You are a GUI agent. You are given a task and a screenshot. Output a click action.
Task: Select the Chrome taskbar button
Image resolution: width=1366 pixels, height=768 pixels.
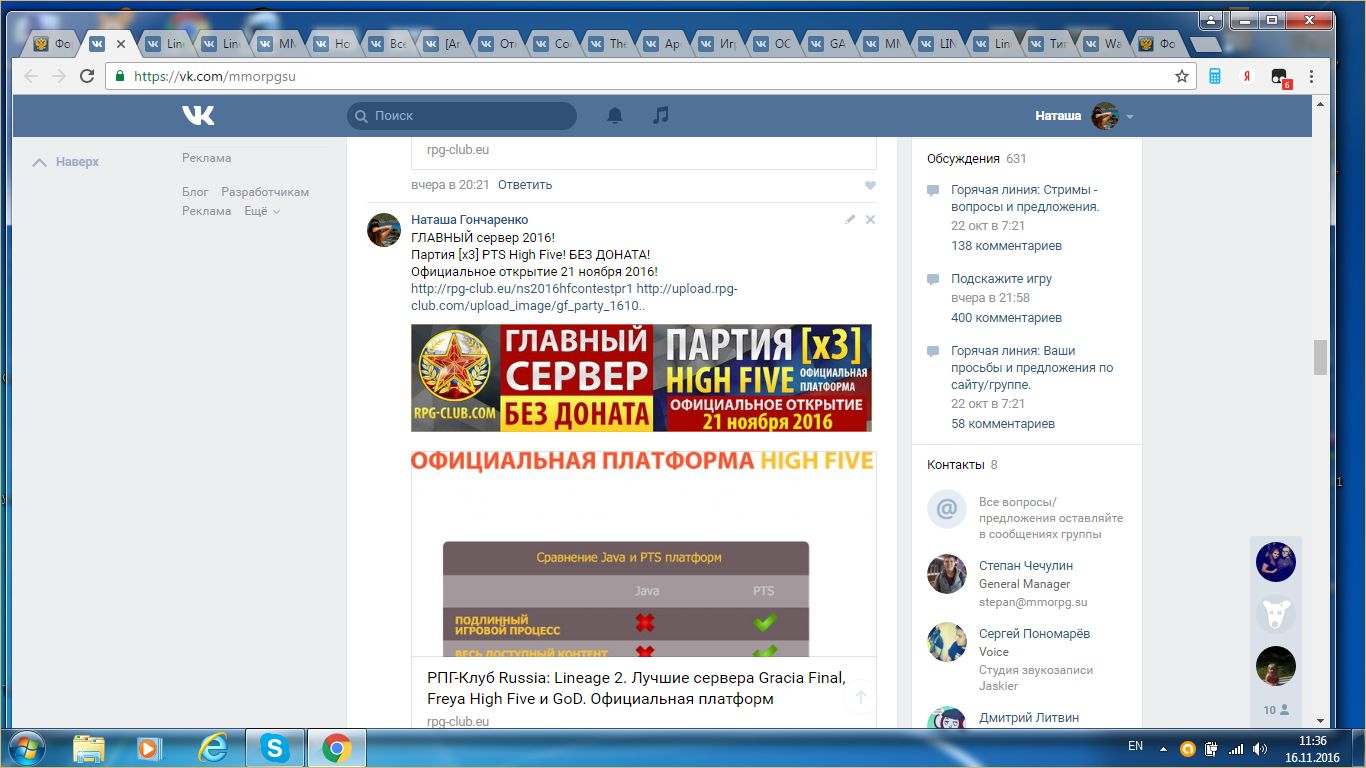tap(336, 748)
